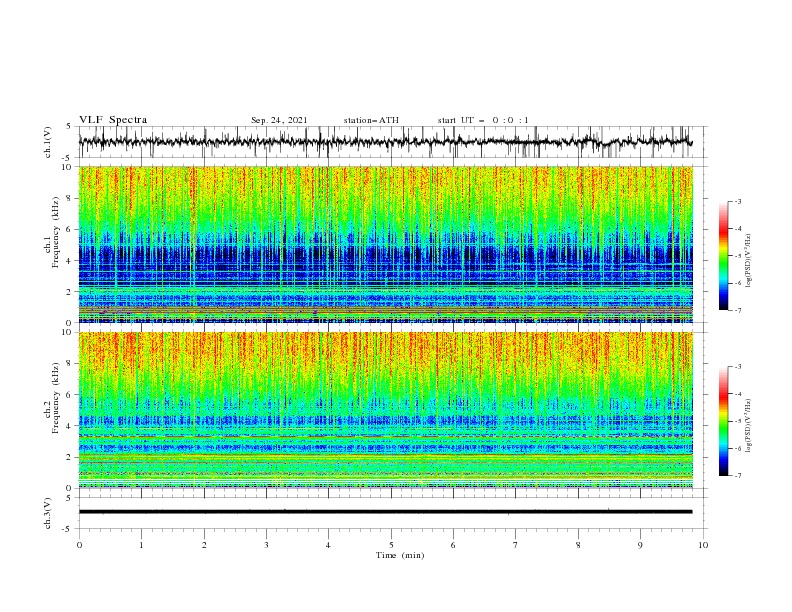Click the ch.2 Frequency (kHz) axis label

[x=52, y=398]
